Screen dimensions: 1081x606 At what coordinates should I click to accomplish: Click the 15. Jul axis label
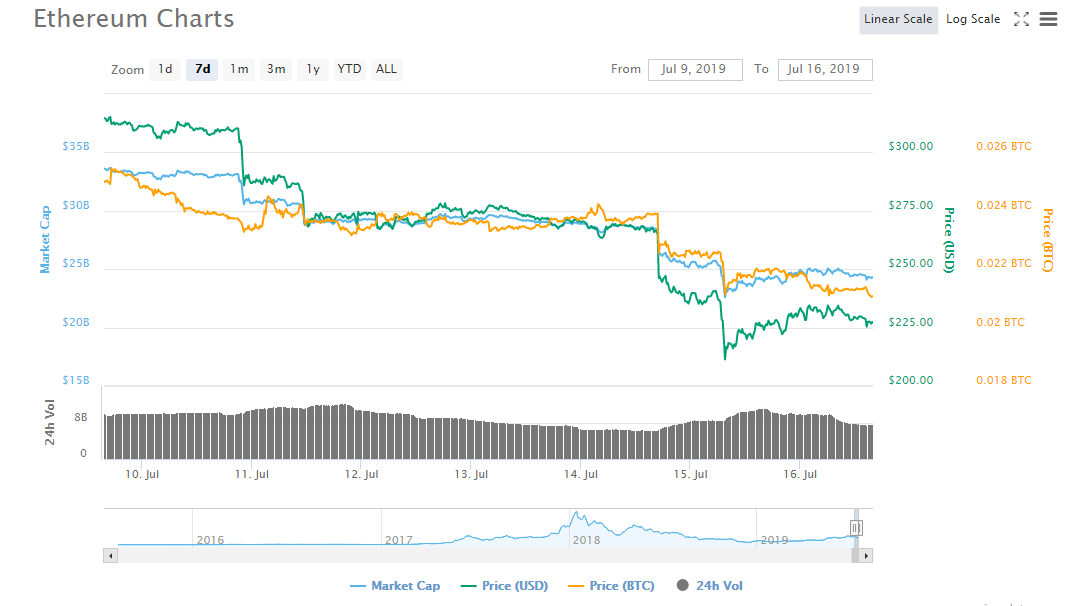(x=690, y=474)
